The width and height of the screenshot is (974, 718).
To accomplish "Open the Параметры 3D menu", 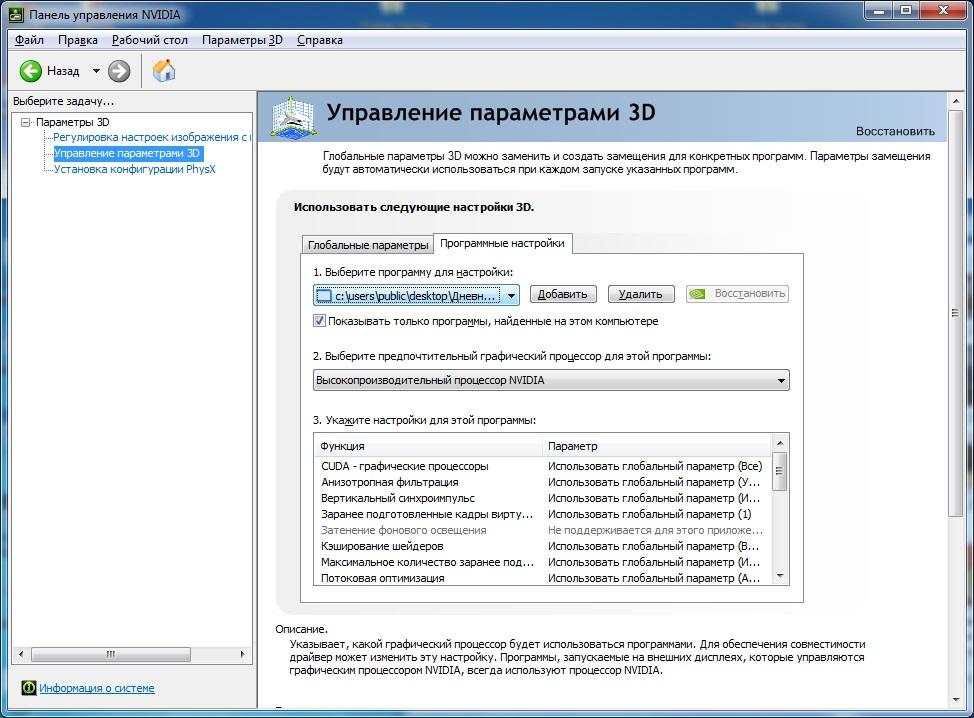I will tap(242, 40).
